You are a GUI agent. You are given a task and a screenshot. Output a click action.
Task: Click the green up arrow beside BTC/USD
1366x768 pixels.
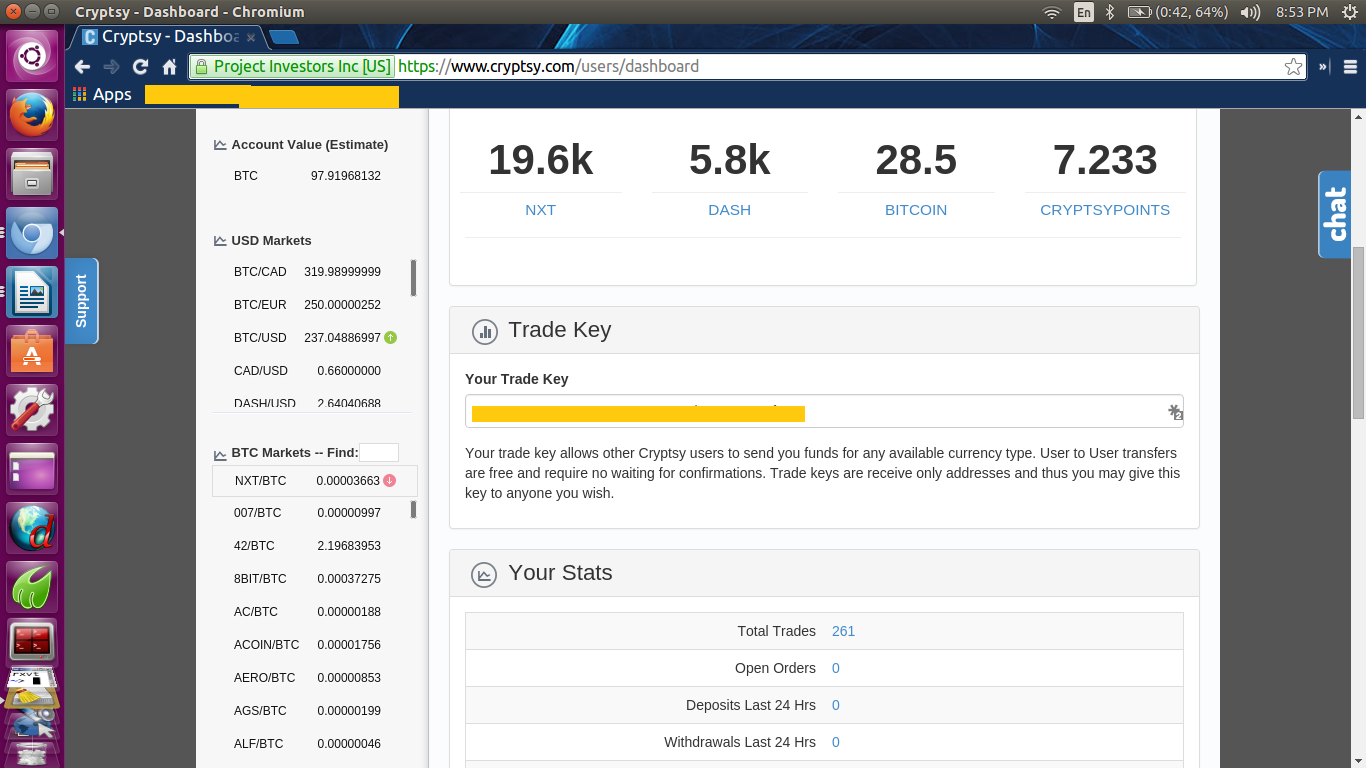click(x=390, y=338)
